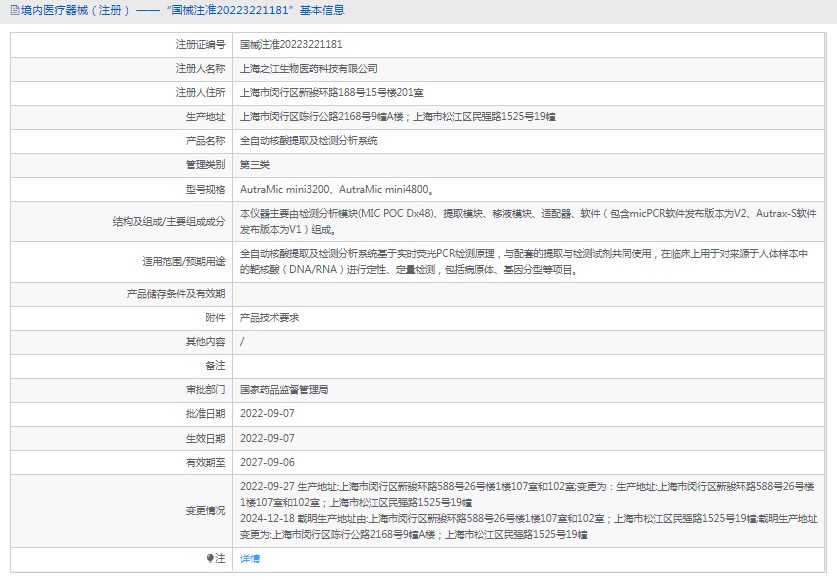
Task: Click the bullet icon beside 注 label
Action: point(210,558)
